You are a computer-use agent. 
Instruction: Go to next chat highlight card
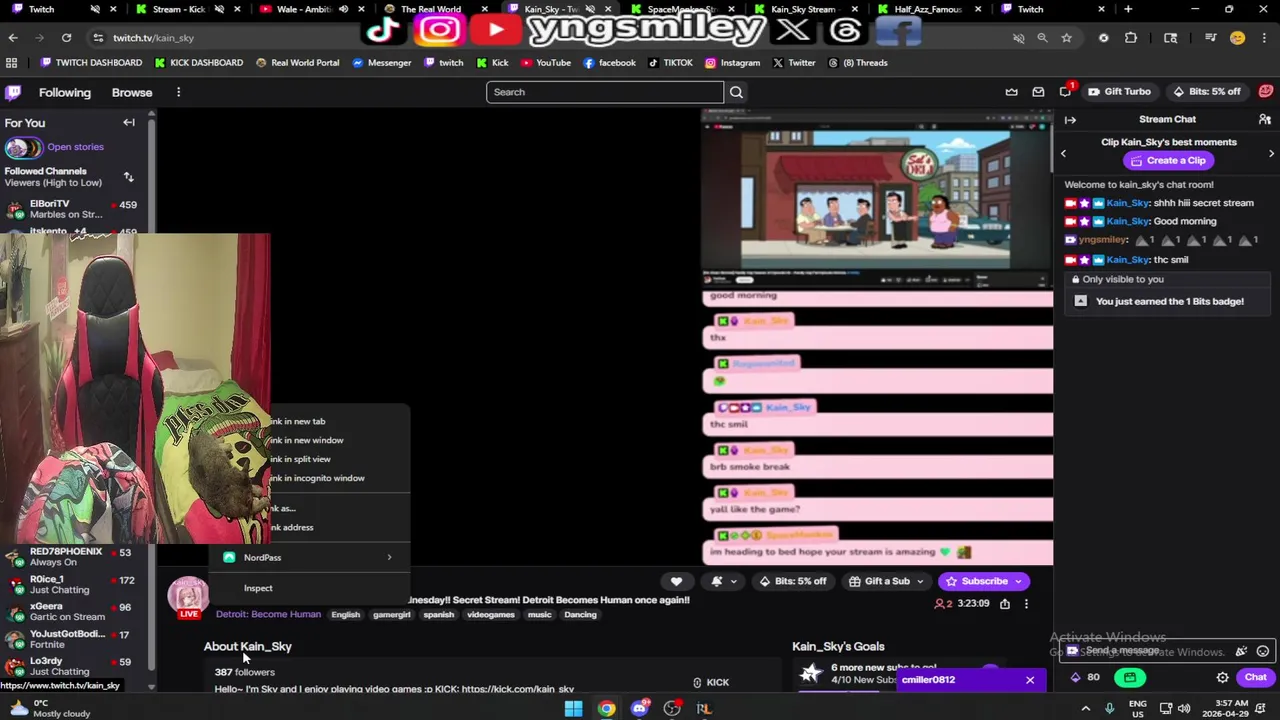pos(1271,153)
